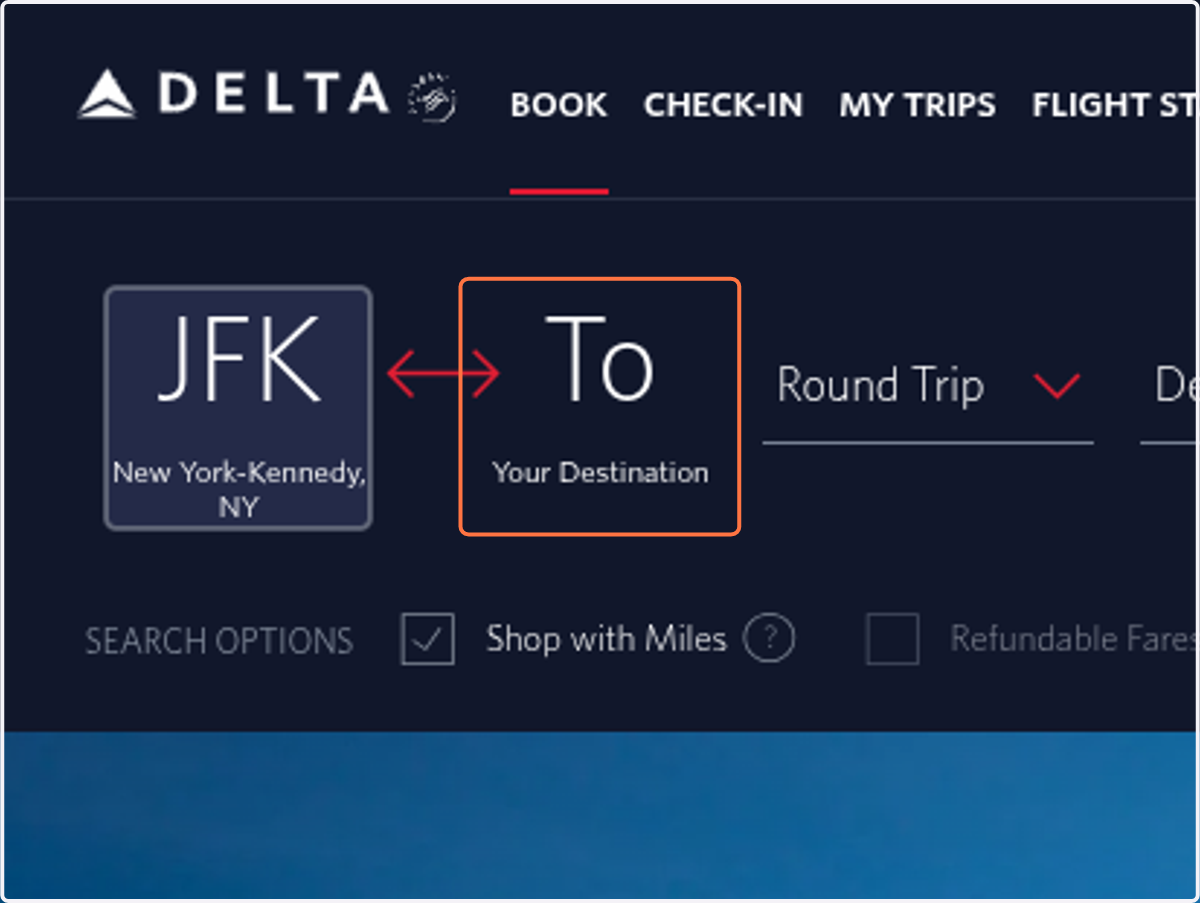
Task: Swap origin and destination with red arrows
Action: click(443, 375)
